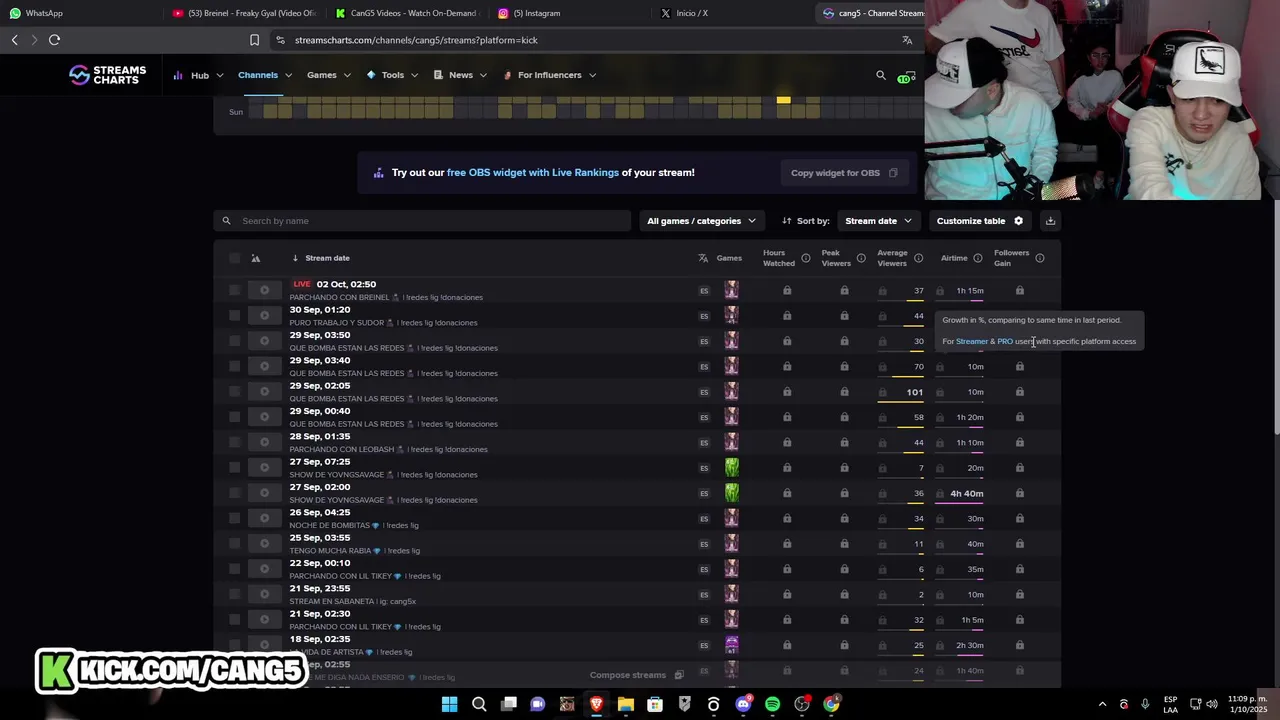This screenshot has height=720, width=1280.
Task: Open the Windows Start menu
Action: pyautogui.click(x=450, y=704)
